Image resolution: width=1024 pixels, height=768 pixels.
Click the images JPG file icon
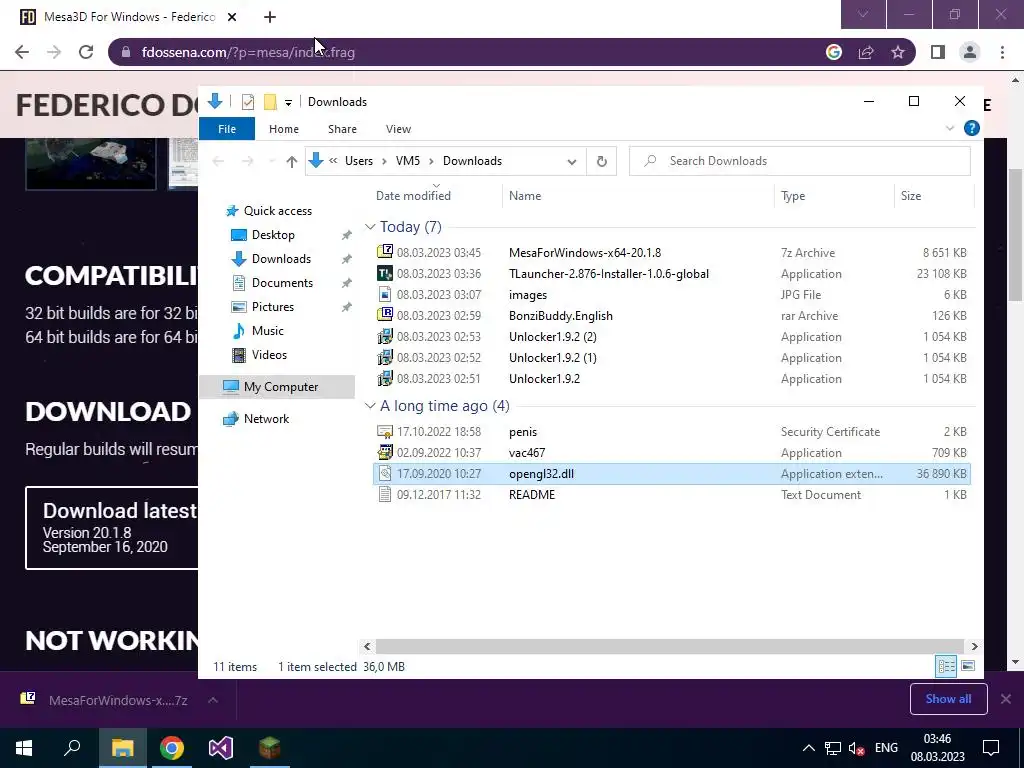pyautogui.click(x=385, y=294)
